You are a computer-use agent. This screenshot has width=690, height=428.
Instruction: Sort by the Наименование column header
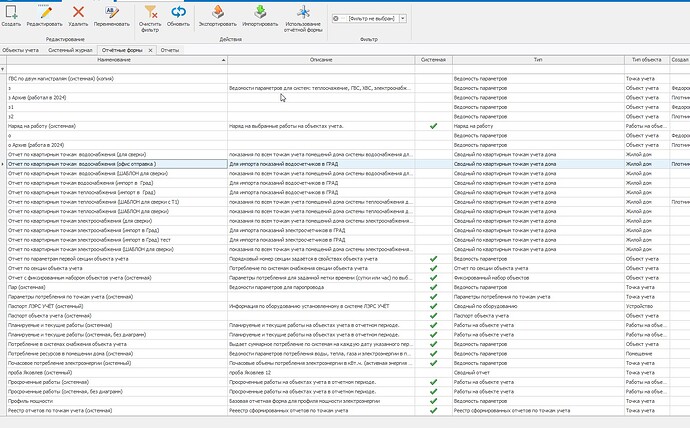[x=117, y=60]
